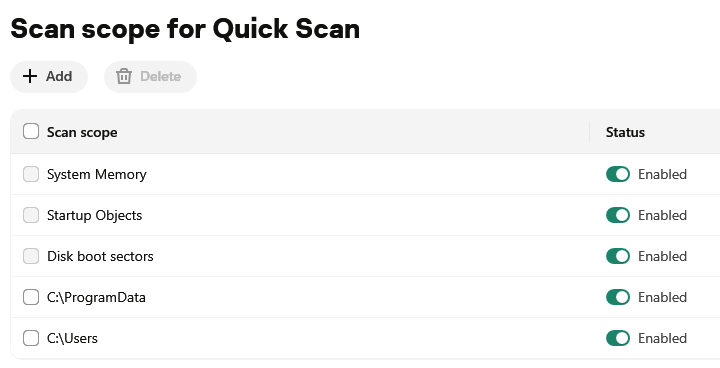720x368 pixels.
Task: Toggle off C:\ProgramData scan status
Action: click(x=618, y=297)
